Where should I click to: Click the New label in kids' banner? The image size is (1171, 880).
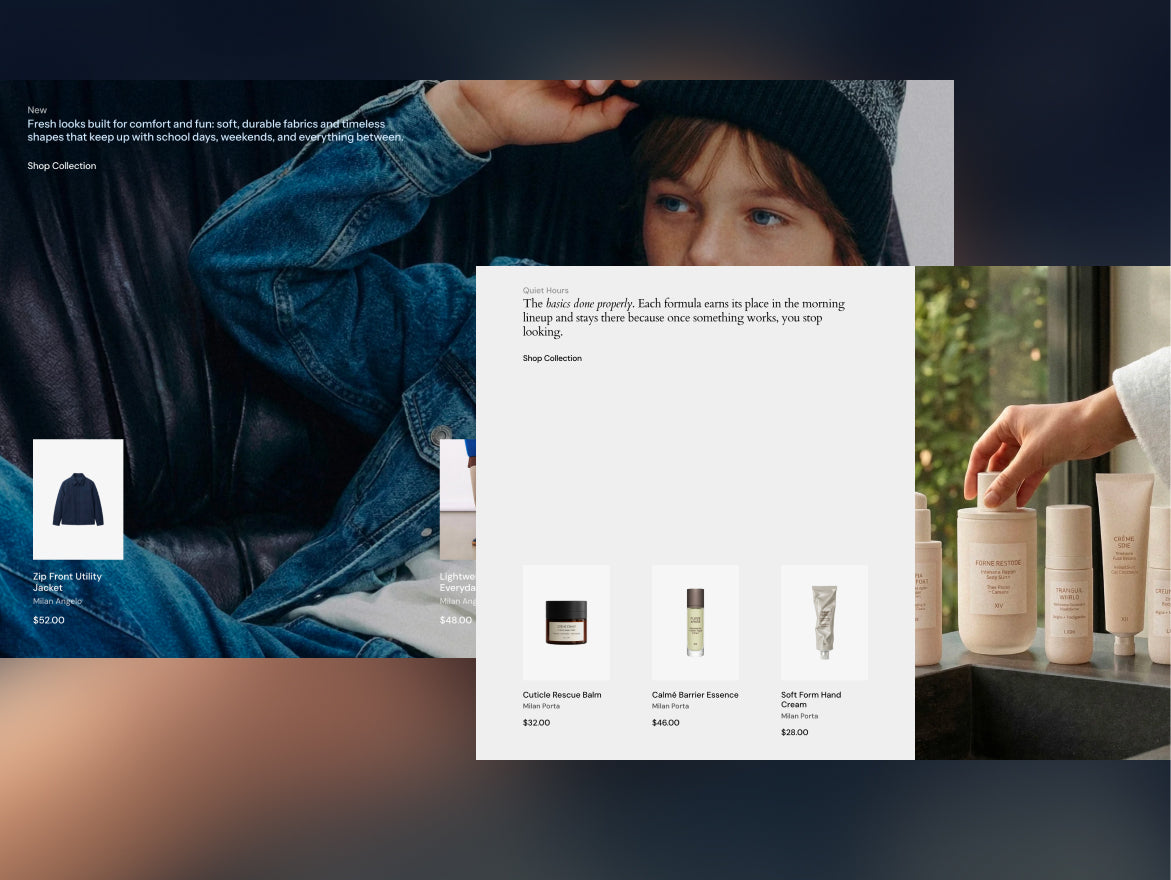37,110
